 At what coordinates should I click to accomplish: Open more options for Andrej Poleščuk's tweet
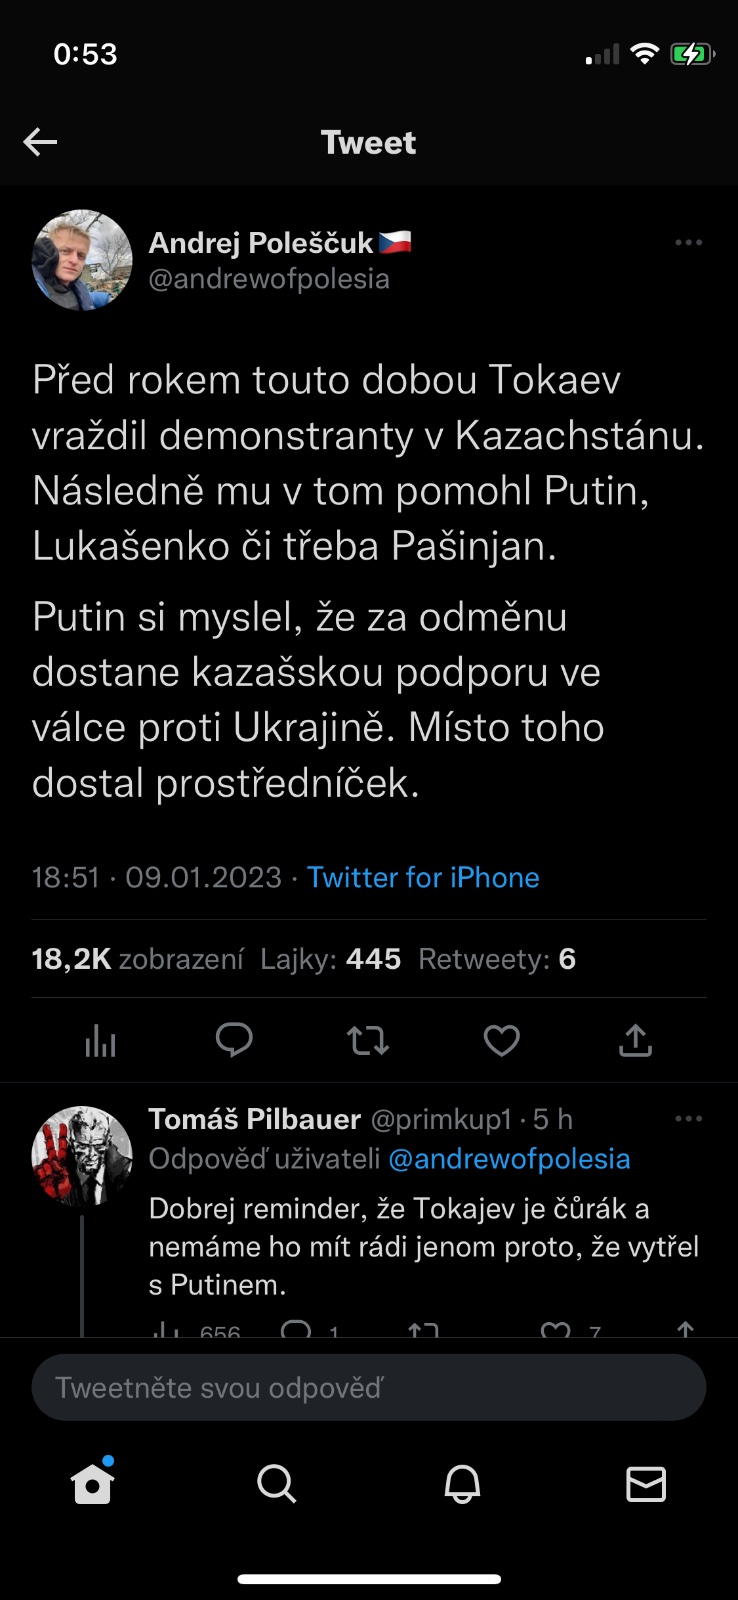[x=688, y=243]
